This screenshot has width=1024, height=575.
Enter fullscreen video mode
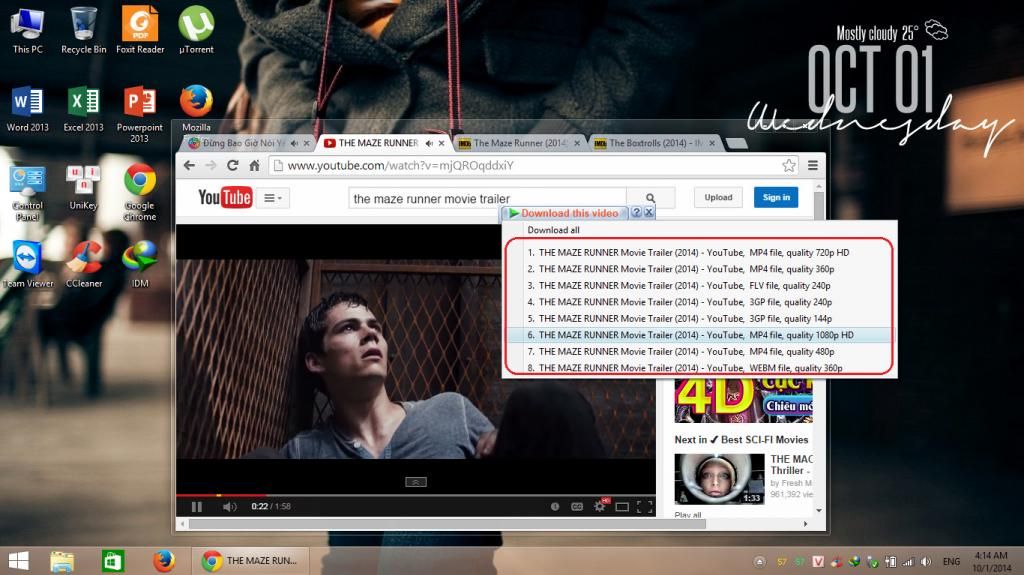point(645,506)
